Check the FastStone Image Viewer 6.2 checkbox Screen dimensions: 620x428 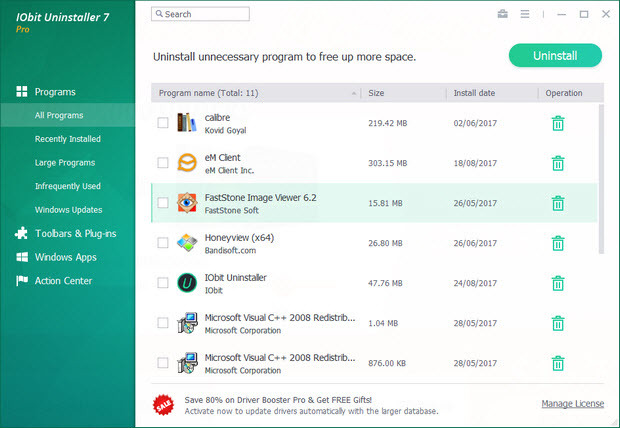[163, 203]
